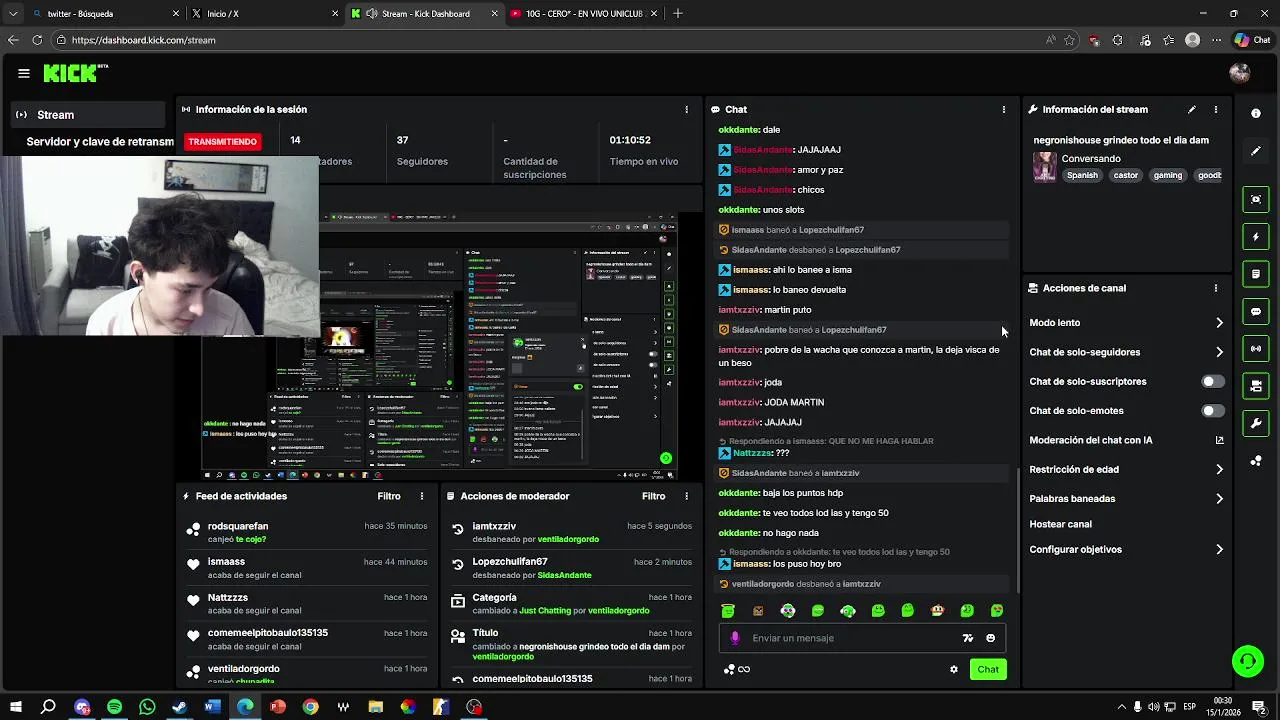This screenshot has width=1280, height=720.
Task: Open Spotify from the taskbar
Action: (114, 707)
